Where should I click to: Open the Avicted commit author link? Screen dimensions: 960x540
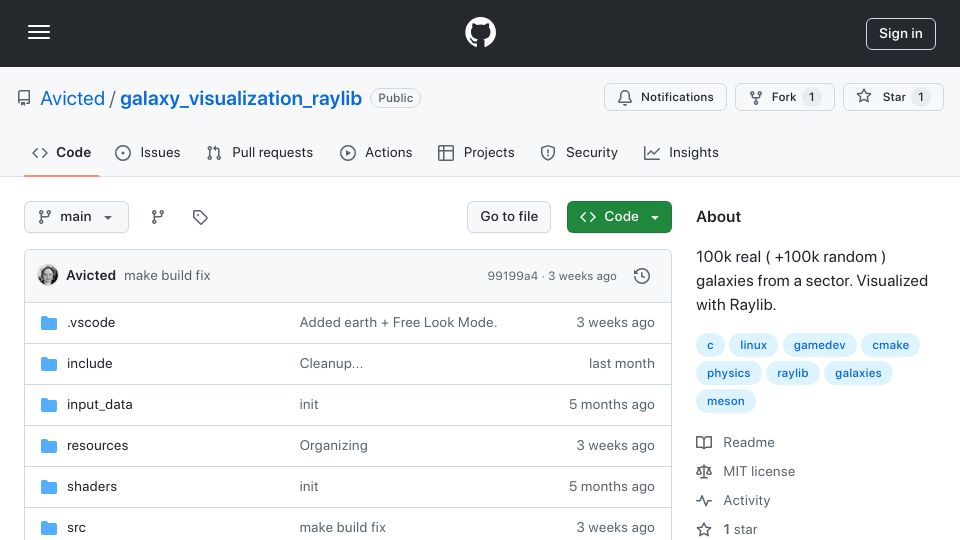(x=91, y=276)
